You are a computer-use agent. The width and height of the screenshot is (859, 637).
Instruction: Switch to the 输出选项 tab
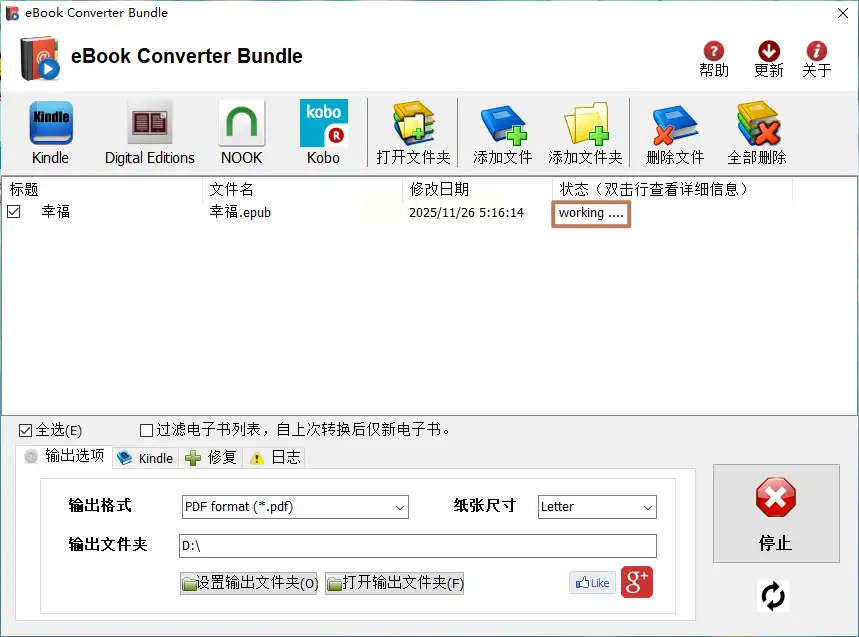(64, 456)
